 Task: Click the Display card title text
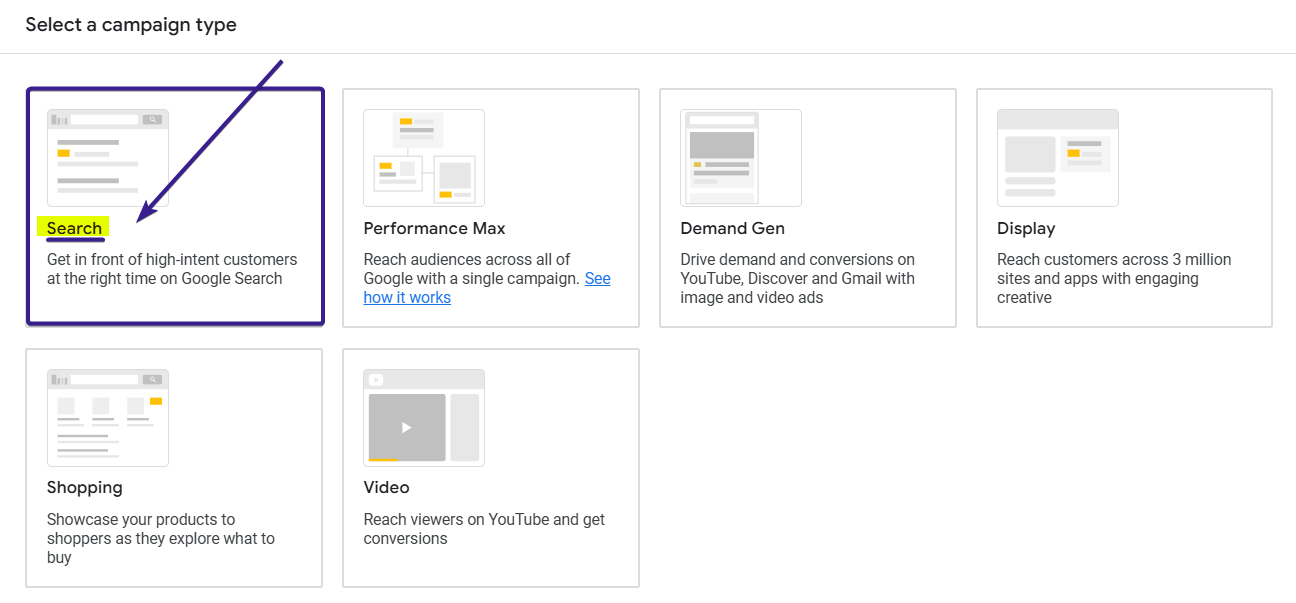click(1025, 228)
